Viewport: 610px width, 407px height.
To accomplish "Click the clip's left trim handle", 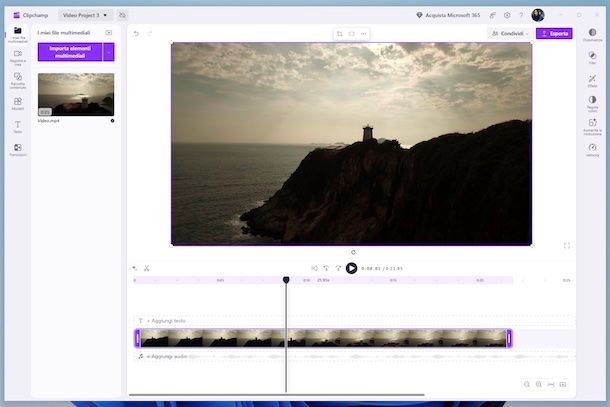I will [137, 338].
